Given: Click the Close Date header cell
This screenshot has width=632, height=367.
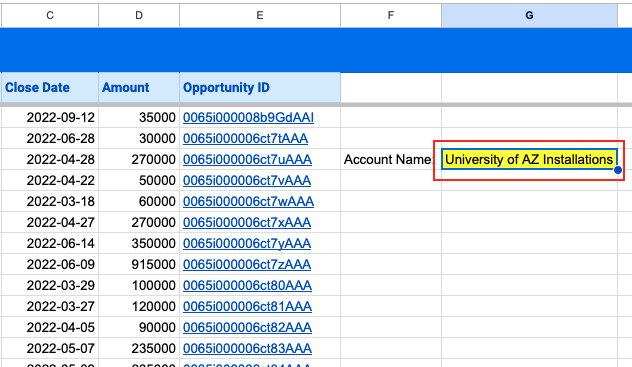Looking at the screenshot, I should tap(50, 87).
